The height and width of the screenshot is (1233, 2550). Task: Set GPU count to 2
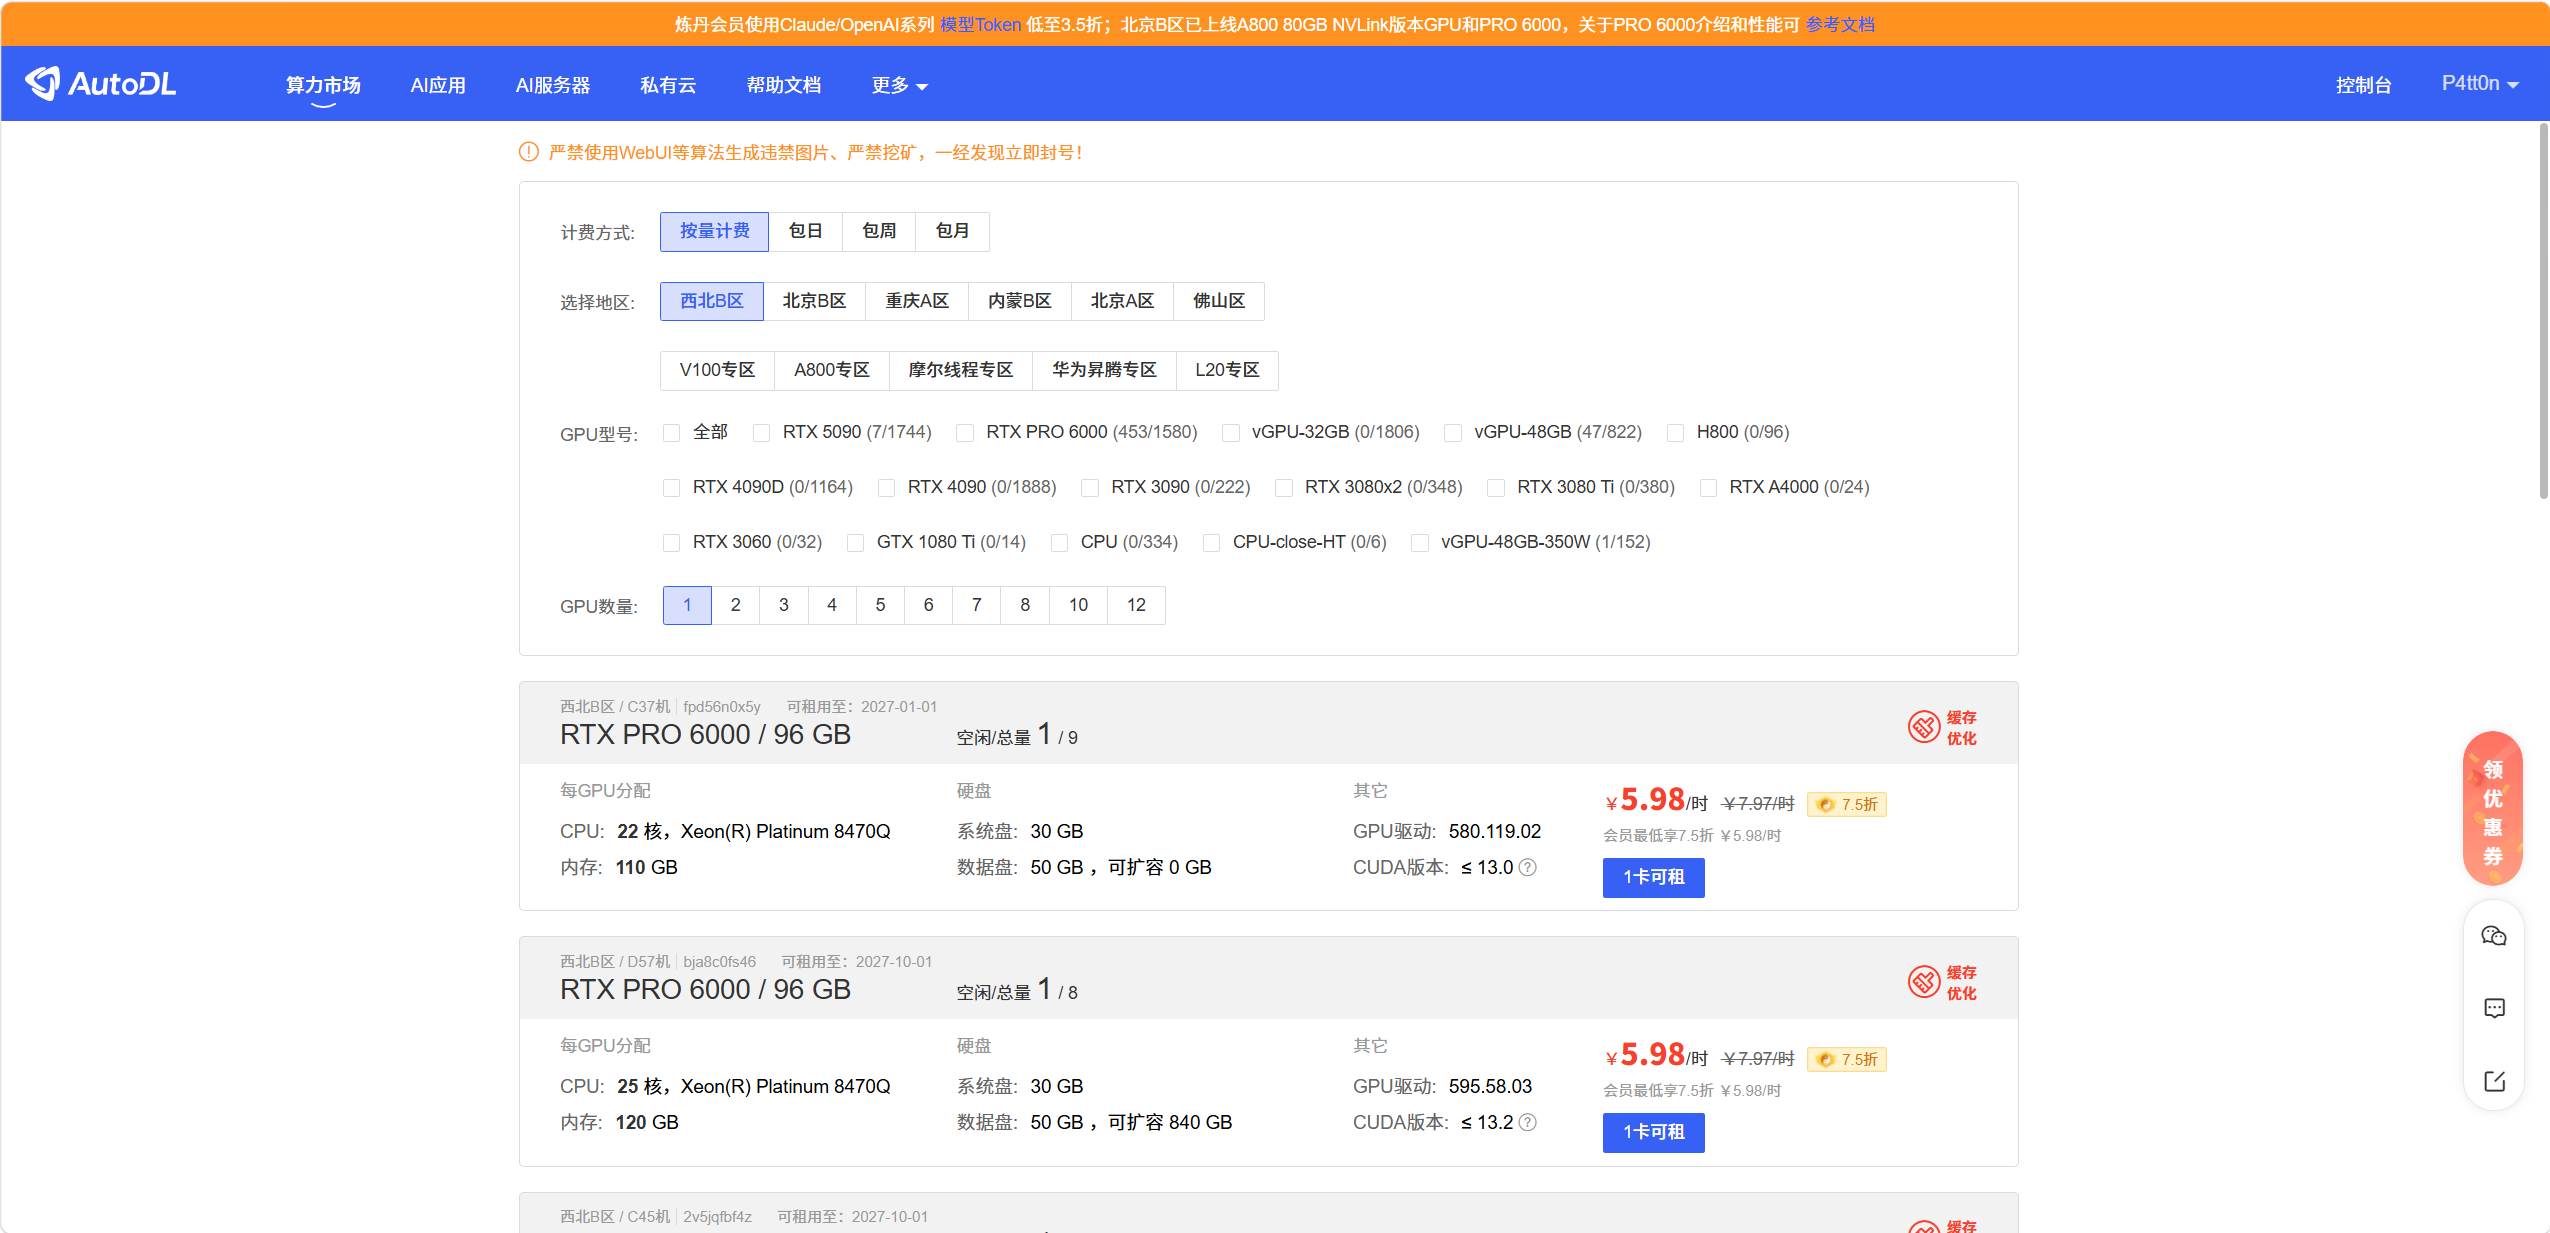(x=736, y=606)
